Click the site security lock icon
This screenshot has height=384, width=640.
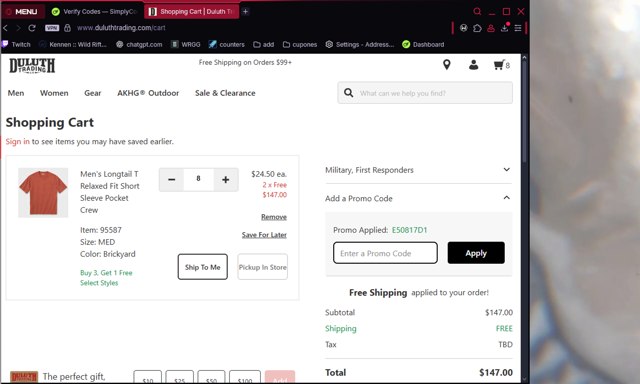pos(67,28)
